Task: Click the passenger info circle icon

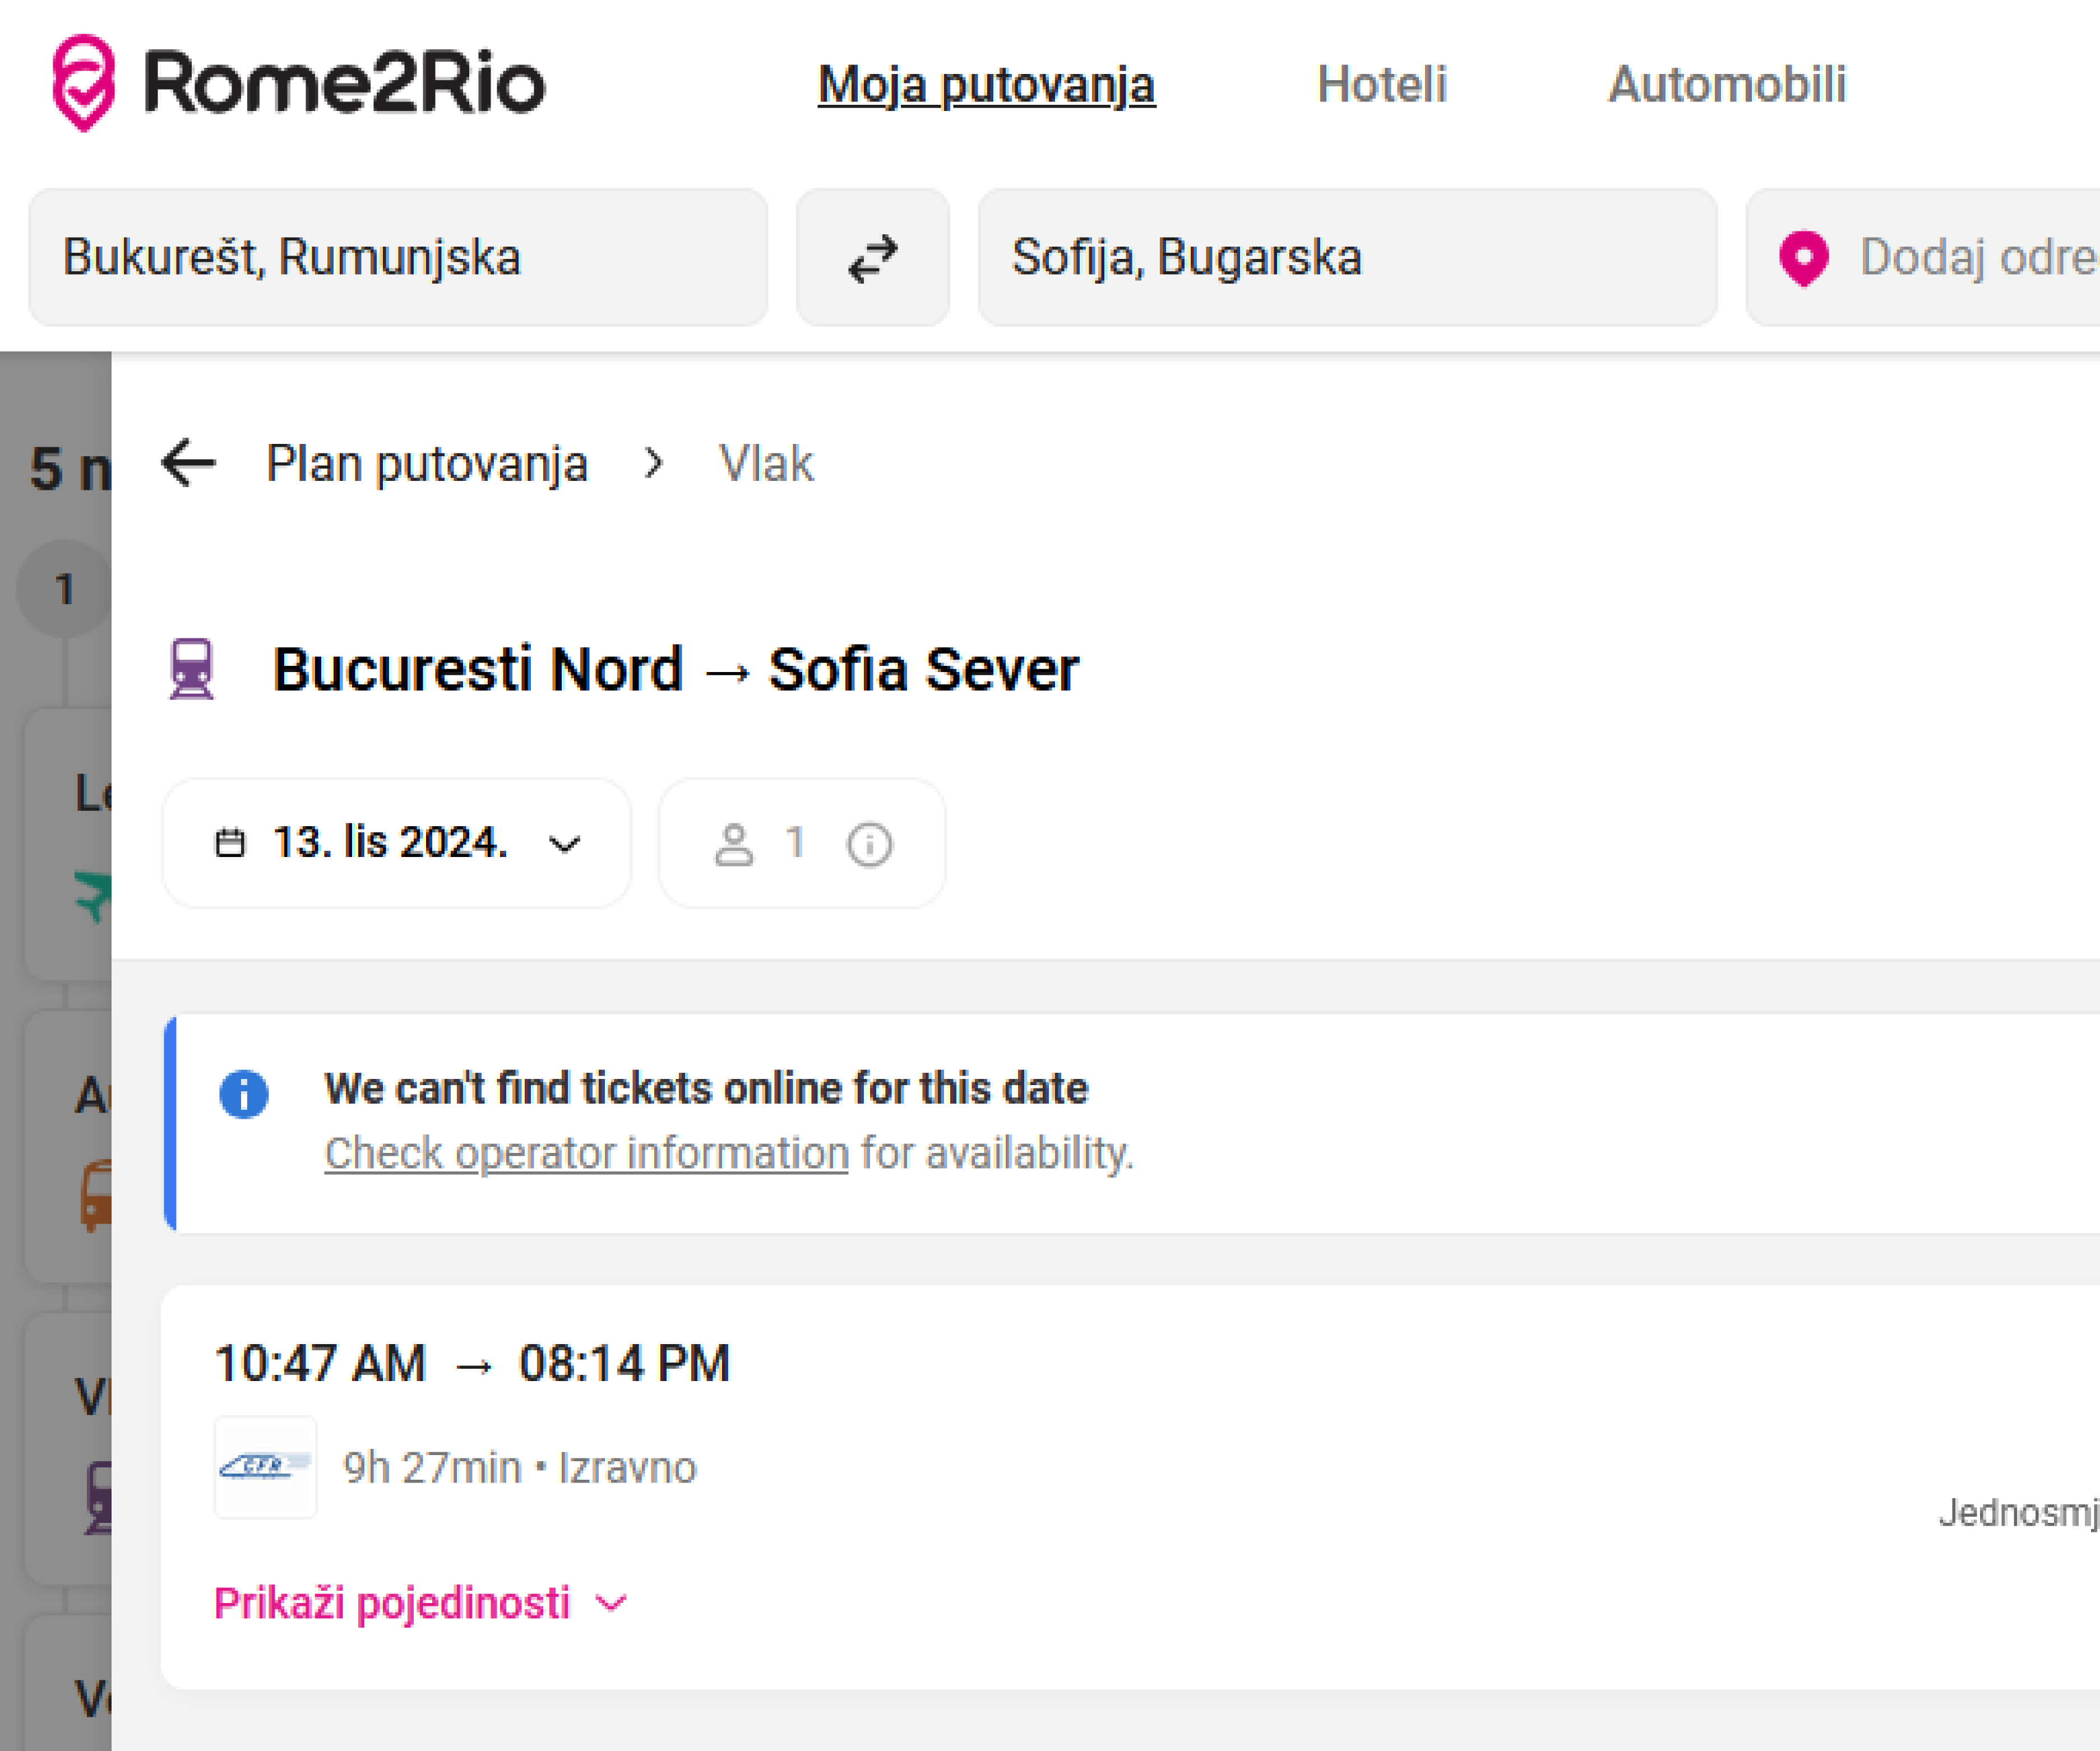Action: [869, 844]
